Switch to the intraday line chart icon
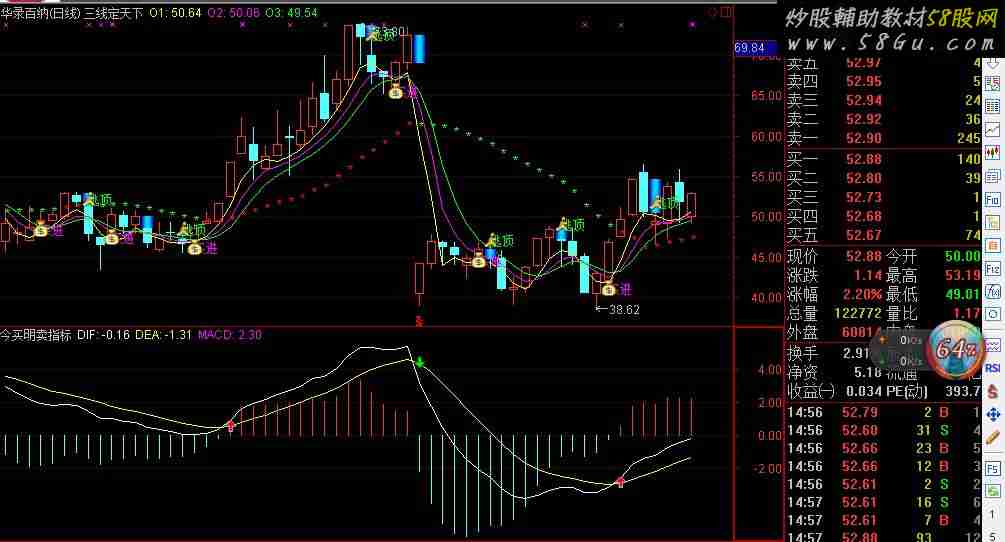 [993, 129]
